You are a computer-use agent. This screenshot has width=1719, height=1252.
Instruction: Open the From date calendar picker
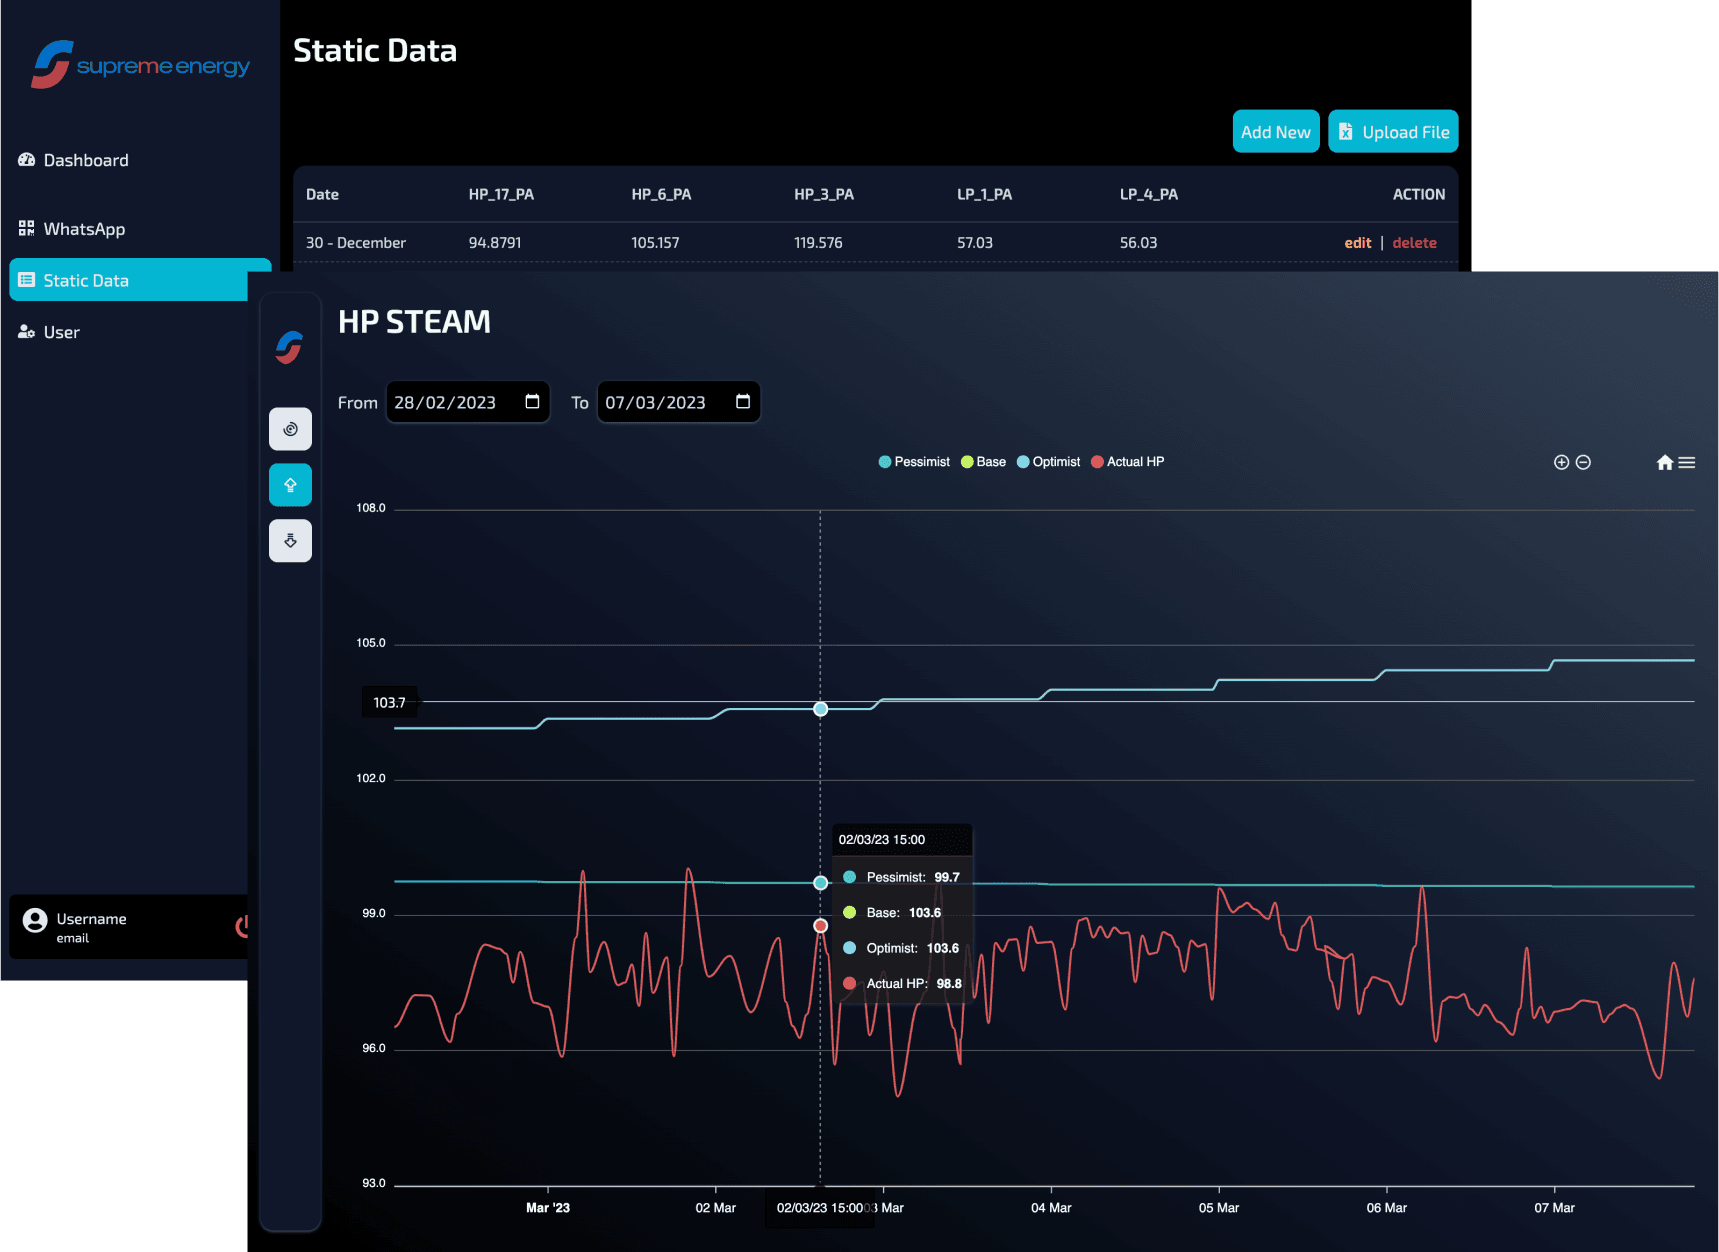coord(532,402)
